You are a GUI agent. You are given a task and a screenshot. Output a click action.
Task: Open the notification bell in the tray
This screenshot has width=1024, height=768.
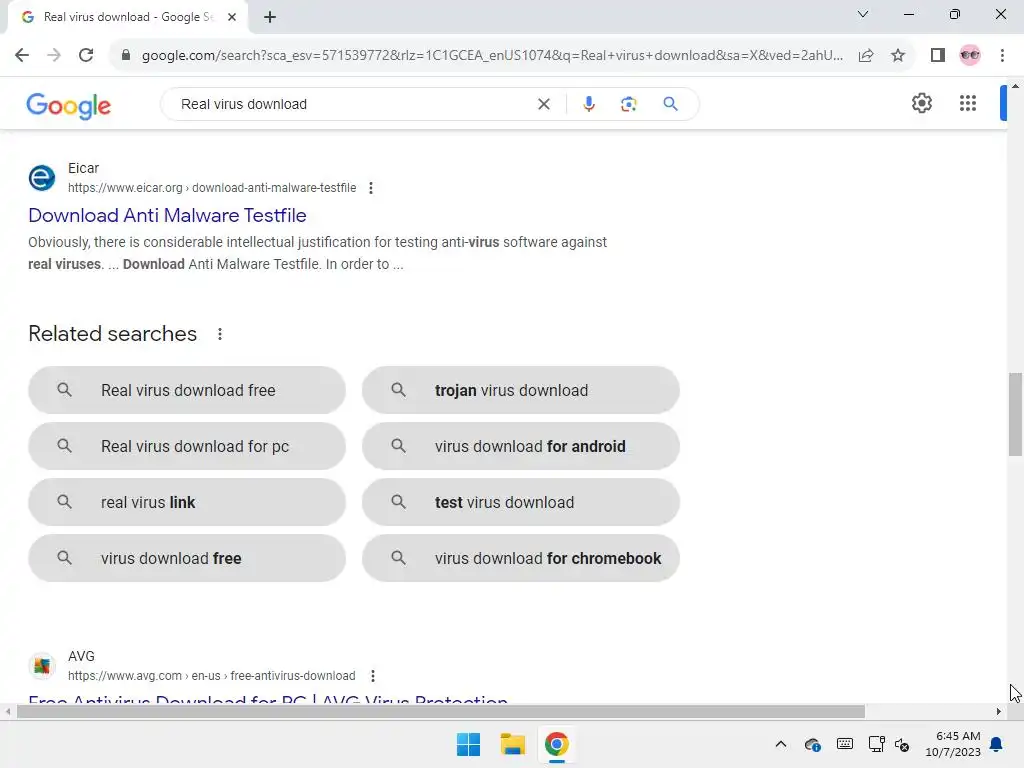(x=997, y=744)
